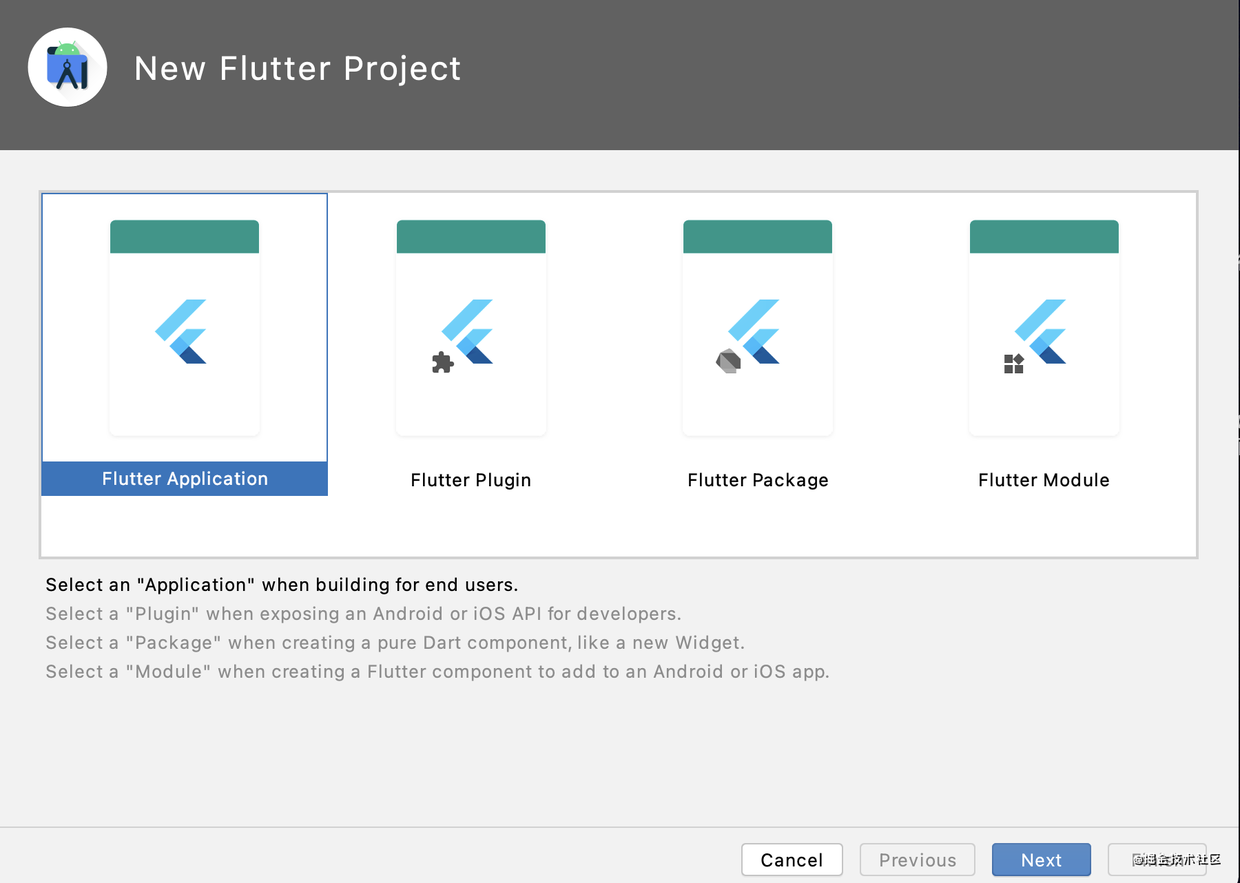Proceed with the Next button
1240x883 pixels.
pyautogui.click(x=1041, y=860)
